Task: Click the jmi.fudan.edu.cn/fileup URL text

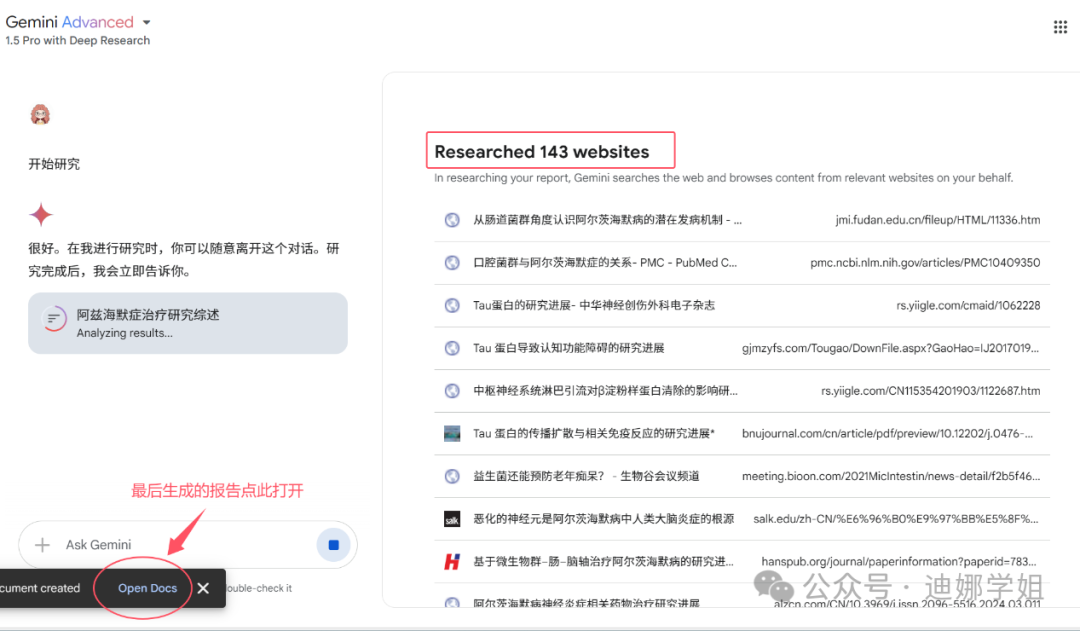Action: tap(937, 220)
